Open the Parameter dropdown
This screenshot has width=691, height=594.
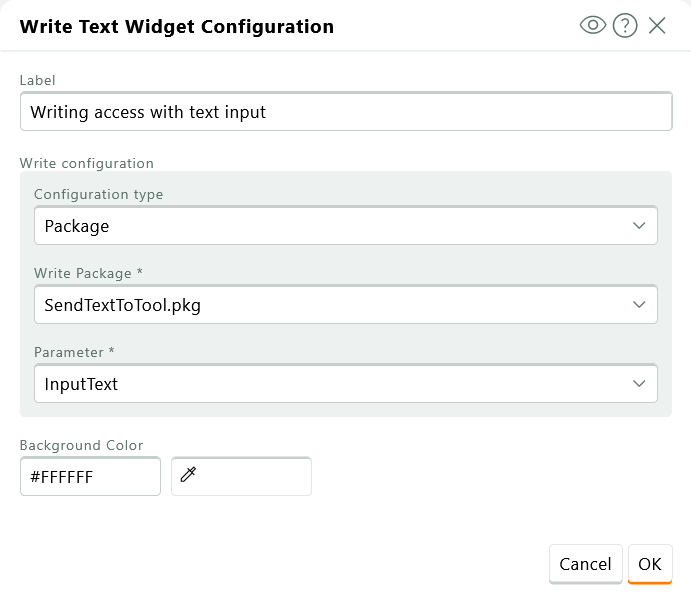346,383
